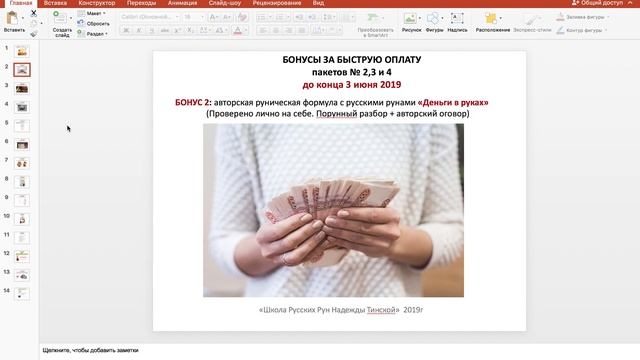The image size is (640, 360).
Task: Click the Фигуры shapes icon
Action: (x=433, y=18)
